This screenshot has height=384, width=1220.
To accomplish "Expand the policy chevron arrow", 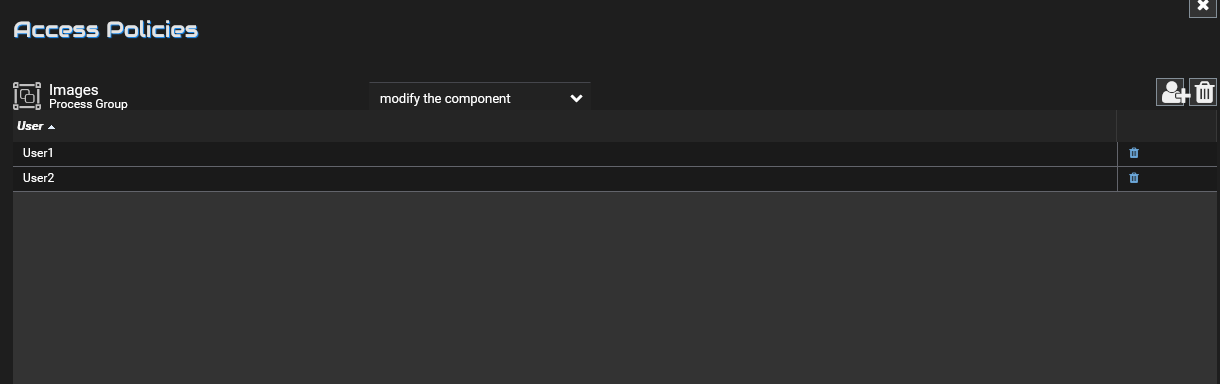I will tap(576, 98).
